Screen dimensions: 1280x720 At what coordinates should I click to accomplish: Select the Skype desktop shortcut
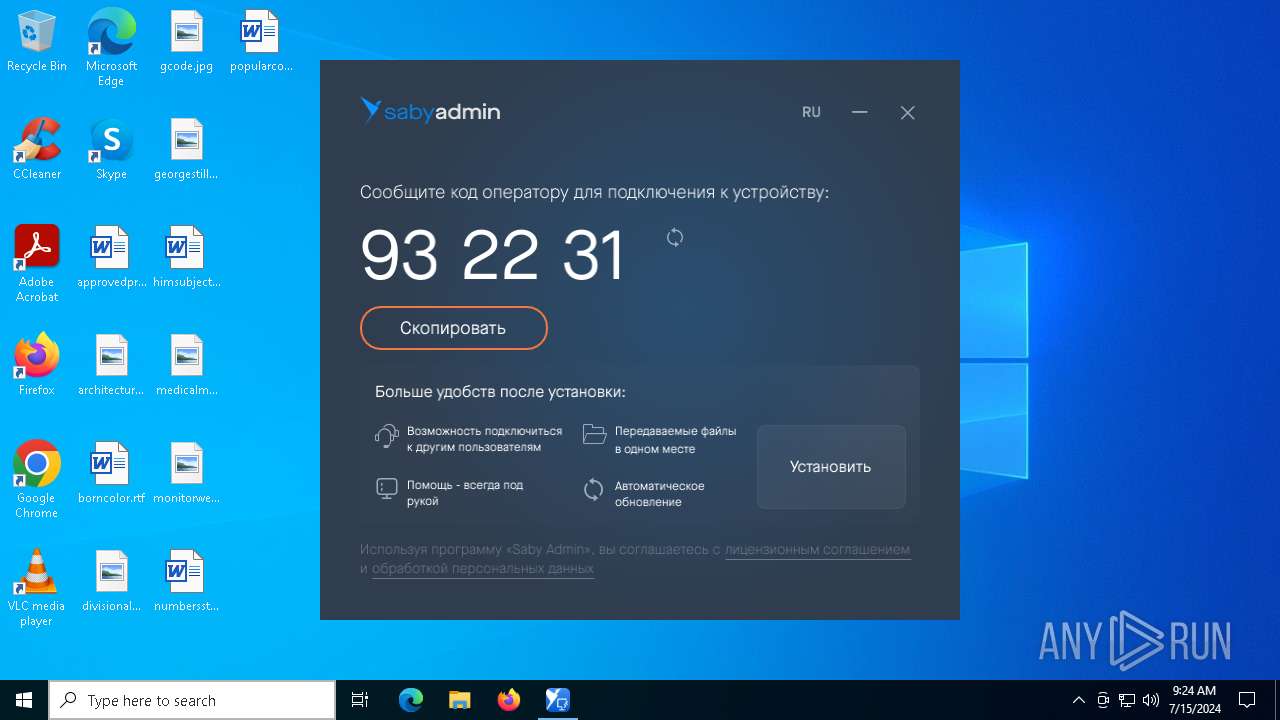pyautogui.click(x=111, y=149)
